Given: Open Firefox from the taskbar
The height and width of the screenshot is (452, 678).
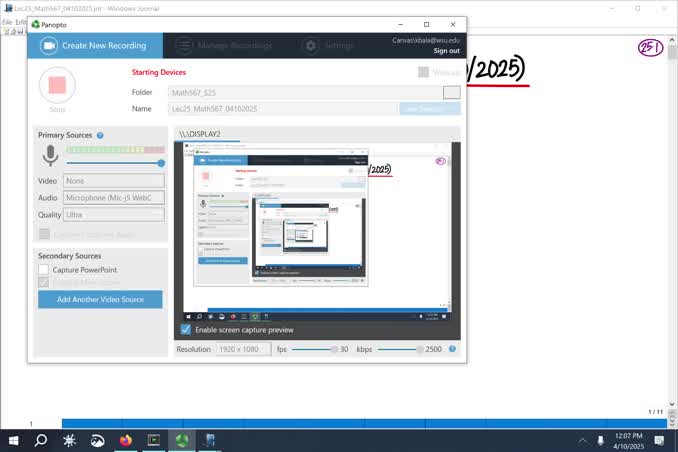Looking at the screenshot, I should (x=125, y=440).
